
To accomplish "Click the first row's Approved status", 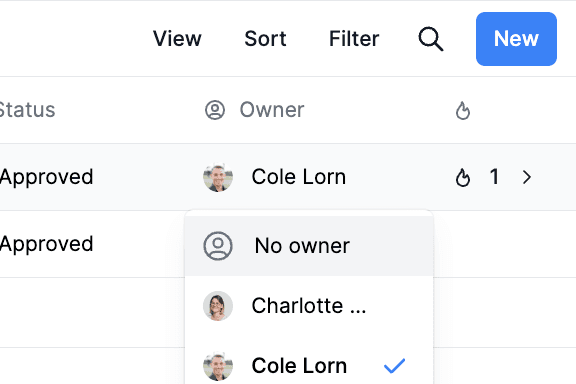I will [46, 177].
